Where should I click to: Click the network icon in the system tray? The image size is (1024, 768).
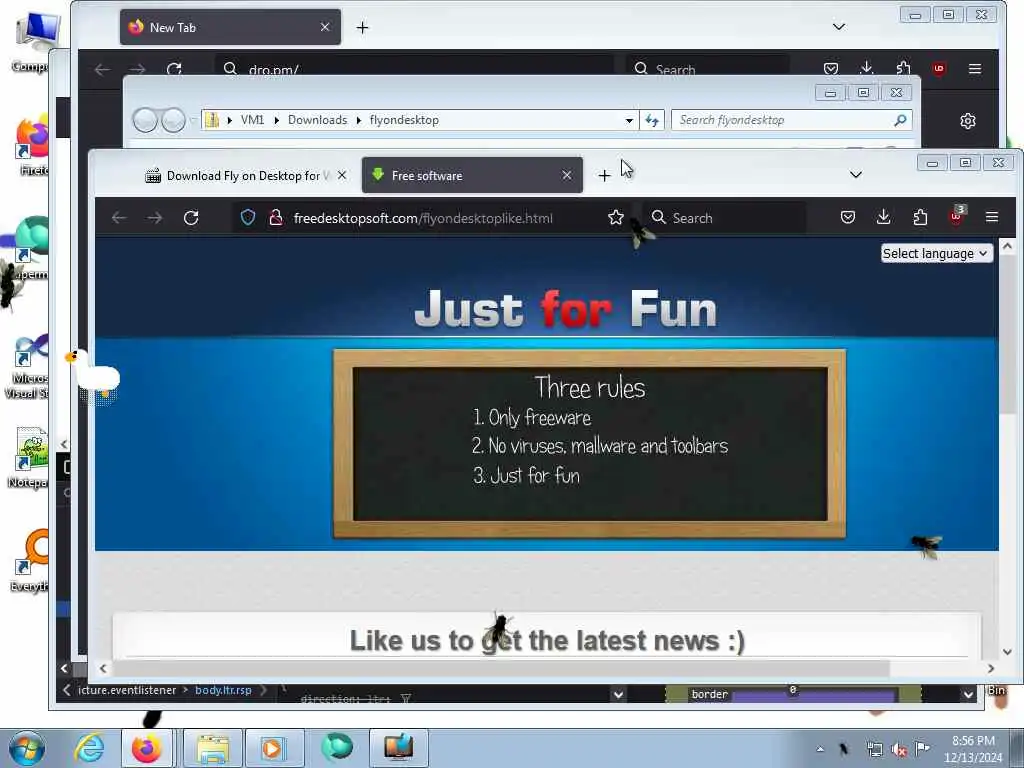874,750
